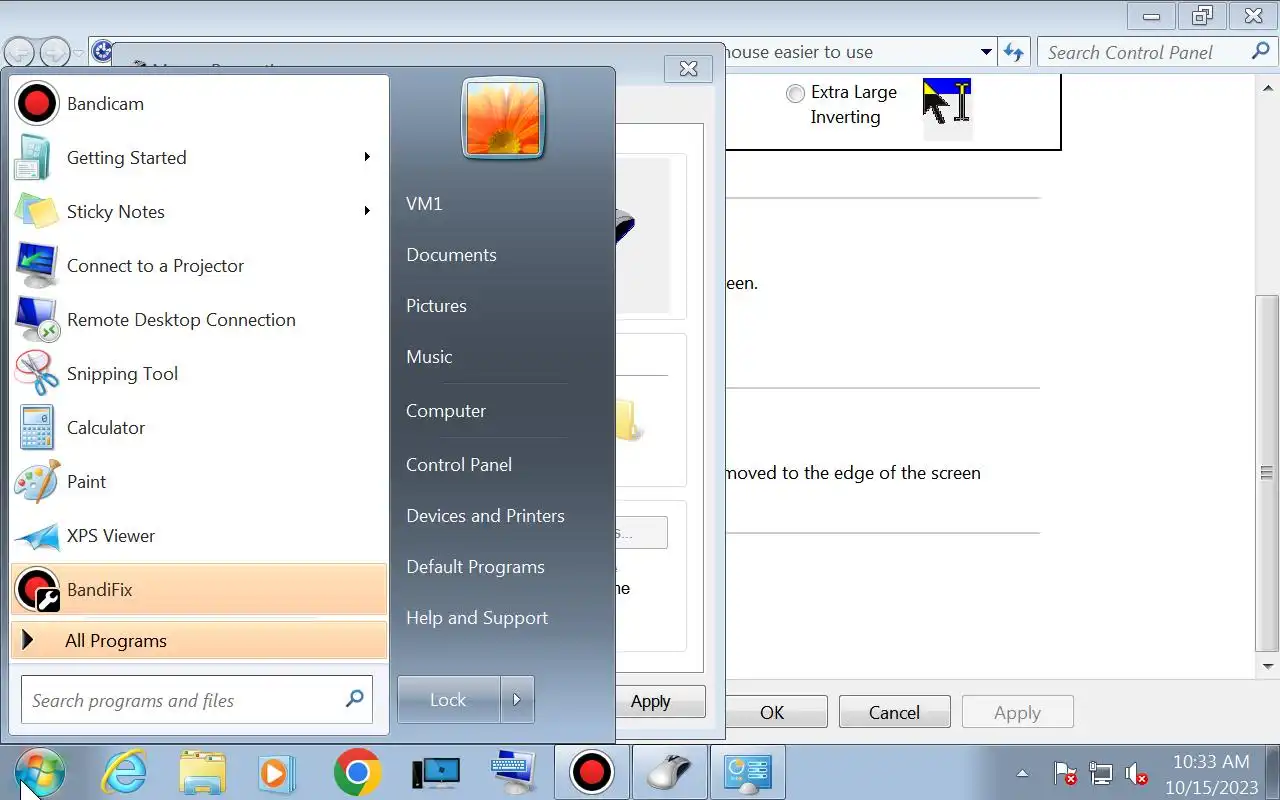The width and height of the screenshot is (1280, 800).
Task: Open Computer from the Start menu
Action: [446, 411]
